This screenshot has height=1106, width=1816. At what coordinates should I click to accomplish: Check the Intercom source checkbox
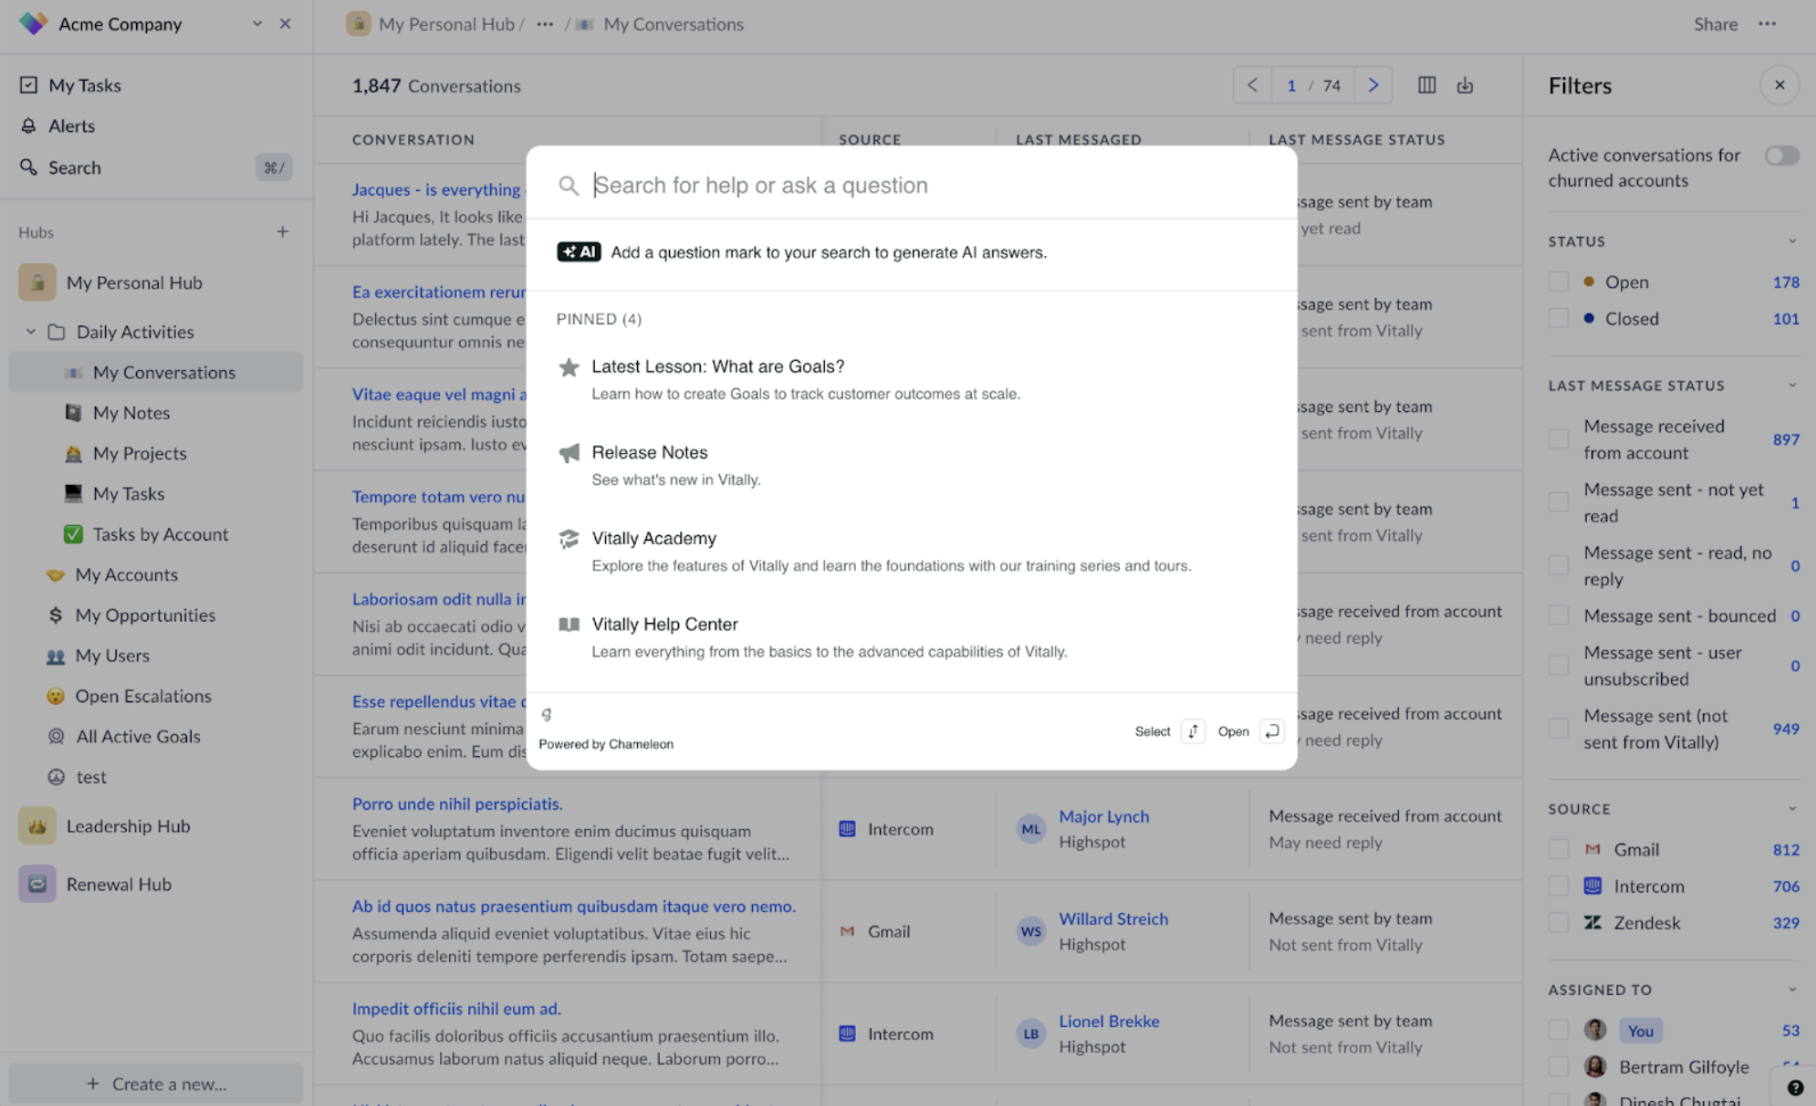[x=1558, y=886]
